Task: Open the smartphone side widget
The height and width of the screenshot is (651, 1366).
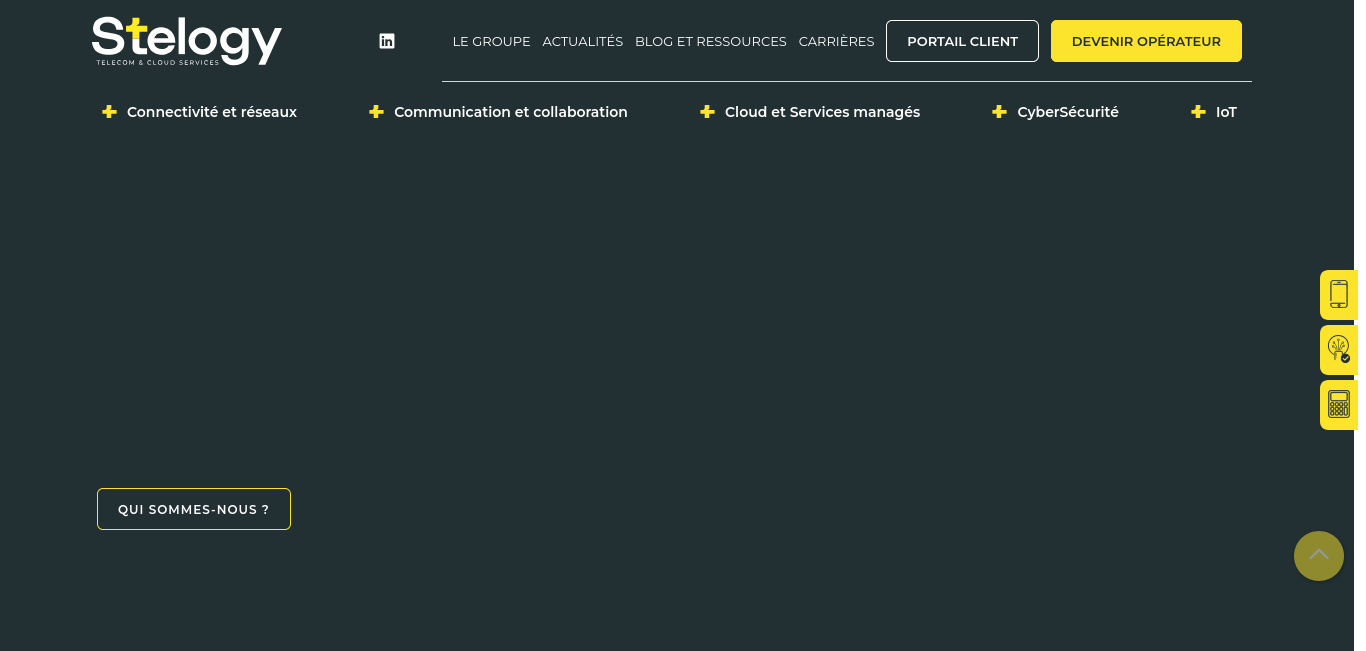Action: pyautogui.click(x=1339, y=295)
